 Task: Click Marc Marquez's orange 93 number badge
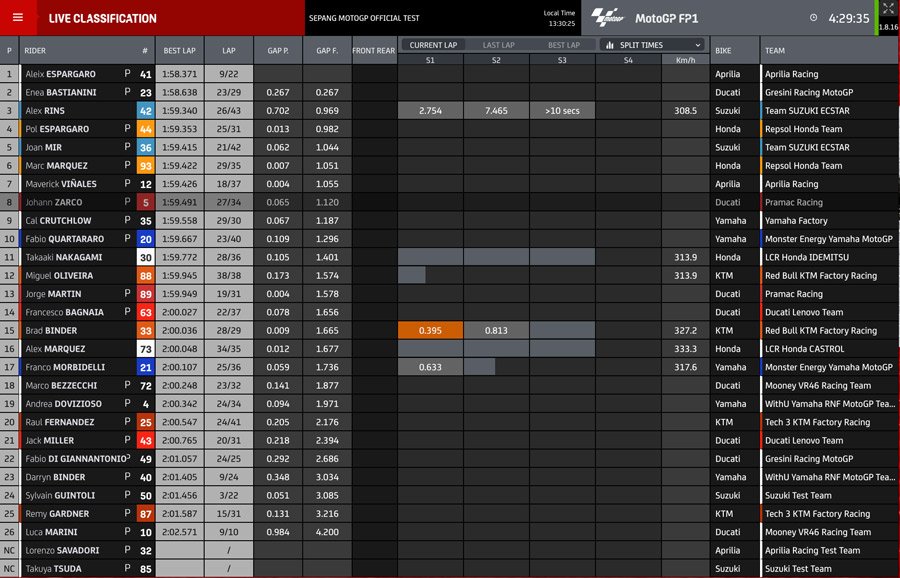pos(145,166)
